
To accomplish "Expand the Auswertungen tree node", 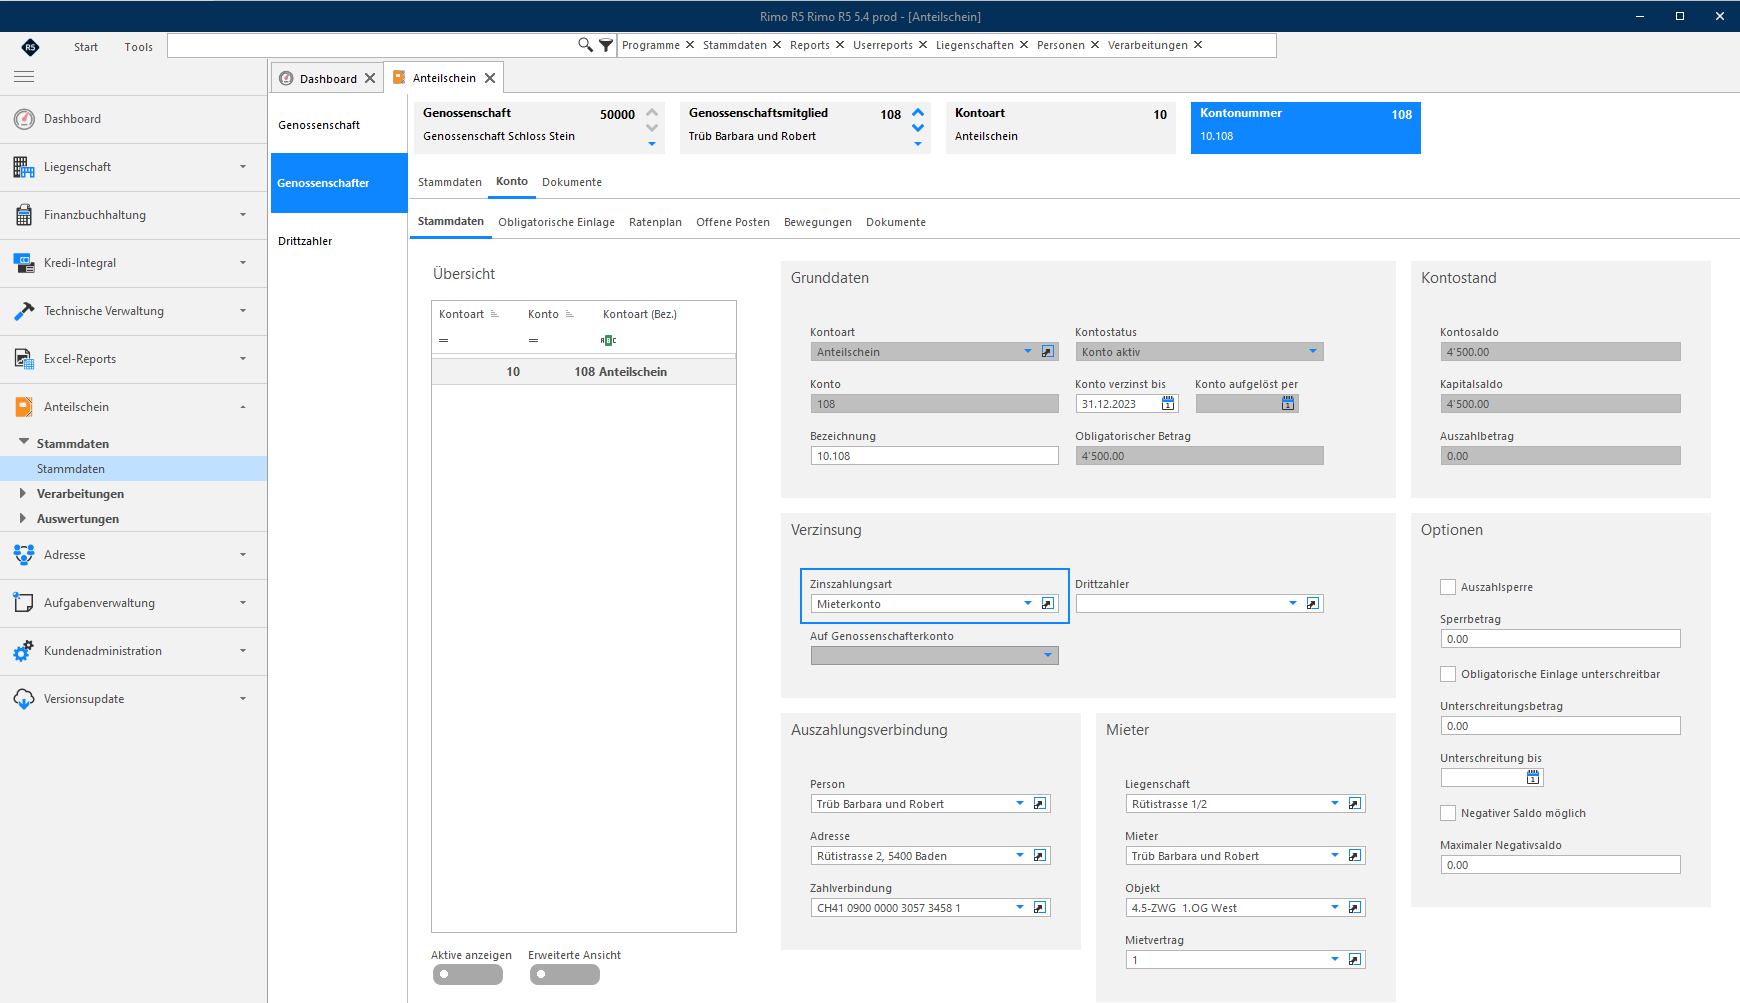I will [x=23, y=519].
